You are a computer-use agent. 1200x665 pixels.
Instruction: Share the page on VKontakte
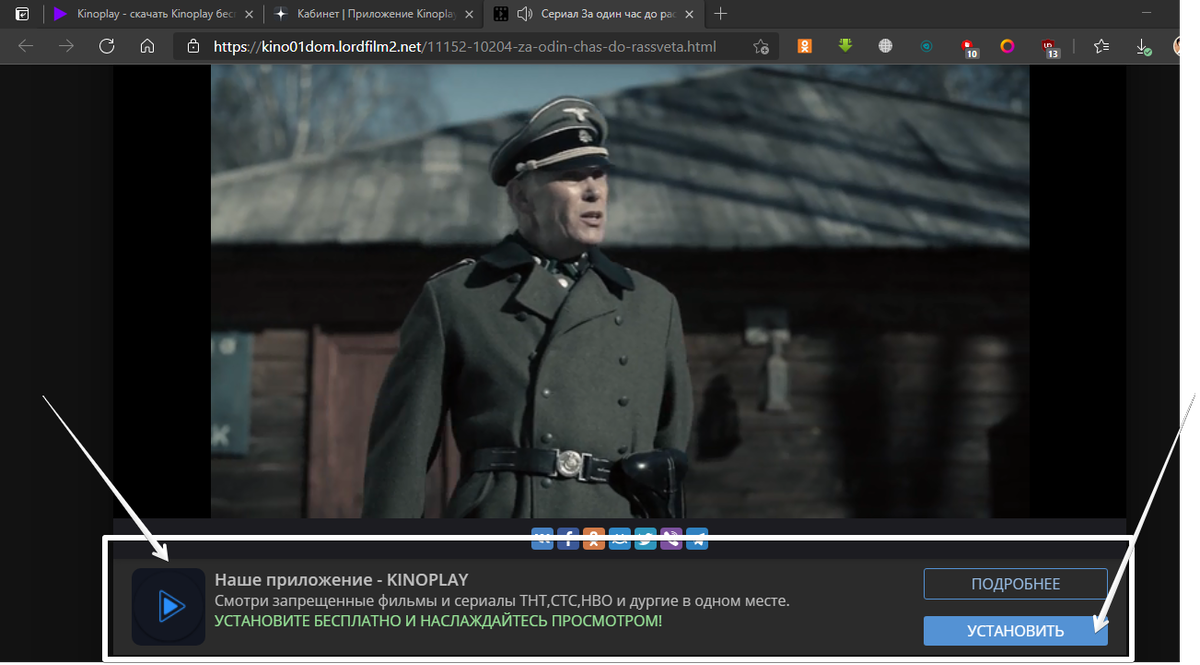pyautogui.click(x=543, y=539)
